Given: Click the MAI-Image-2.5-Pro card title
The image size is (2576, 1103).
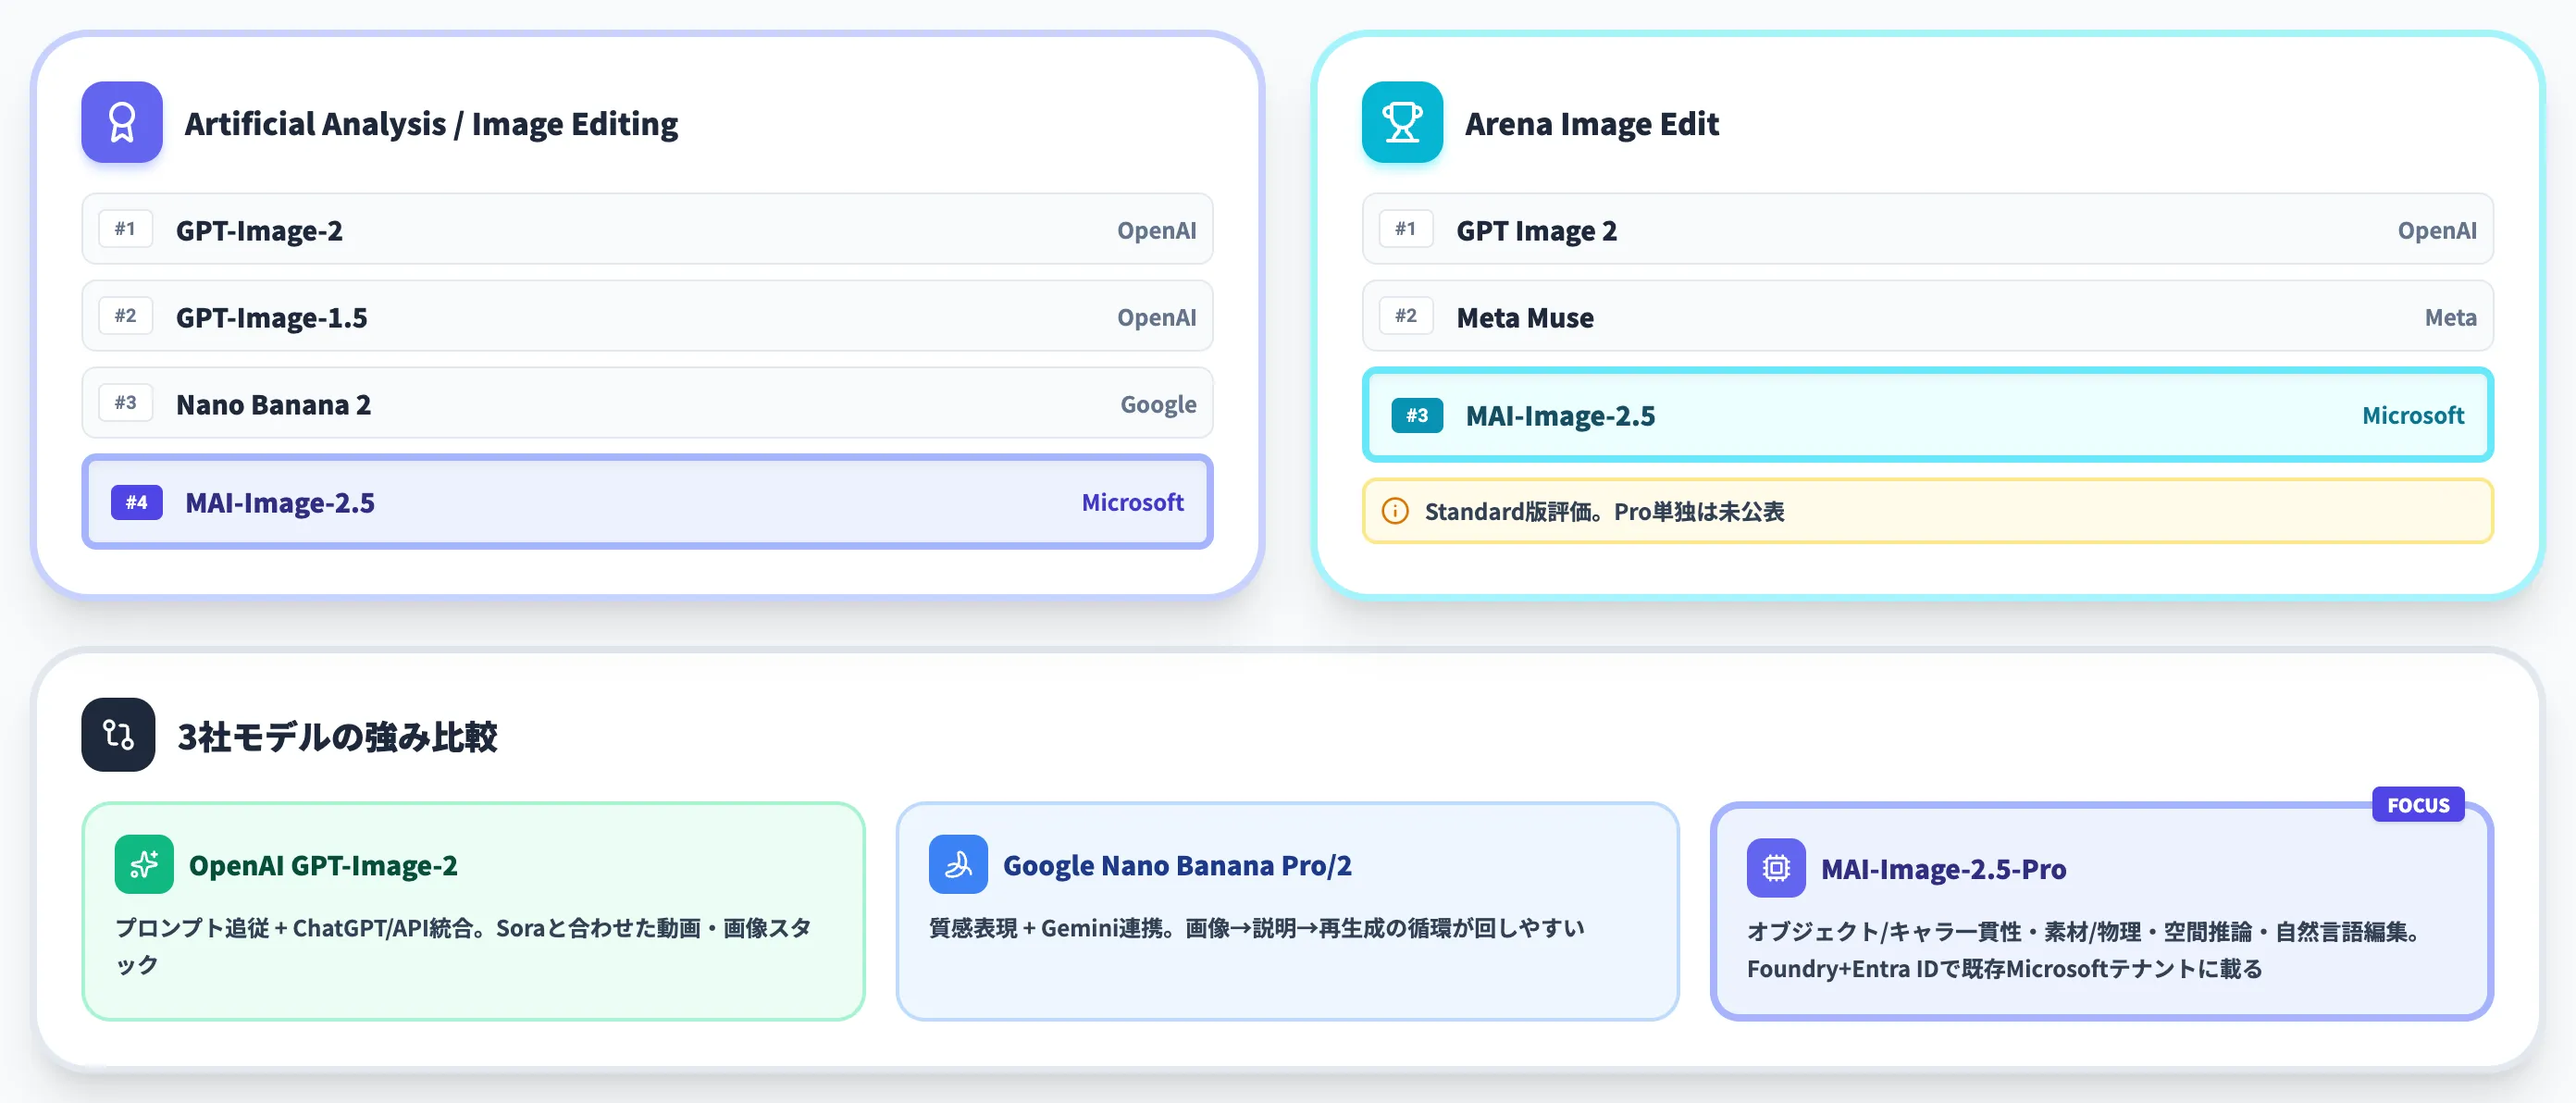Looking at the screenshot, I should pyautogui.click(x=1943, y=870).
